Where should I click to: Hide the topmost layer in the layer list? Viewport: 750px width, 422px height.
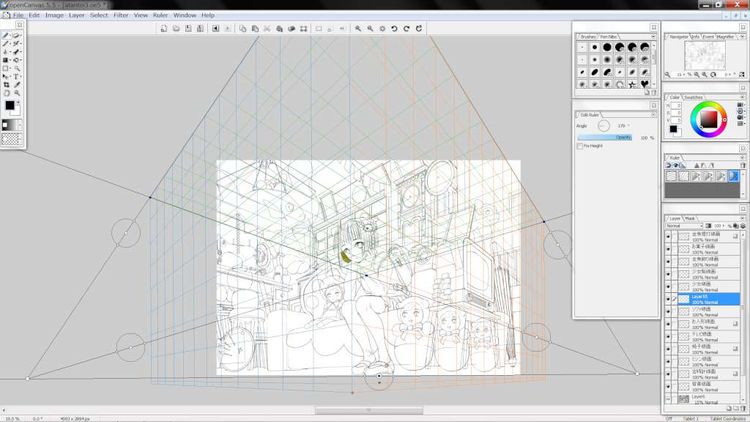668,236
